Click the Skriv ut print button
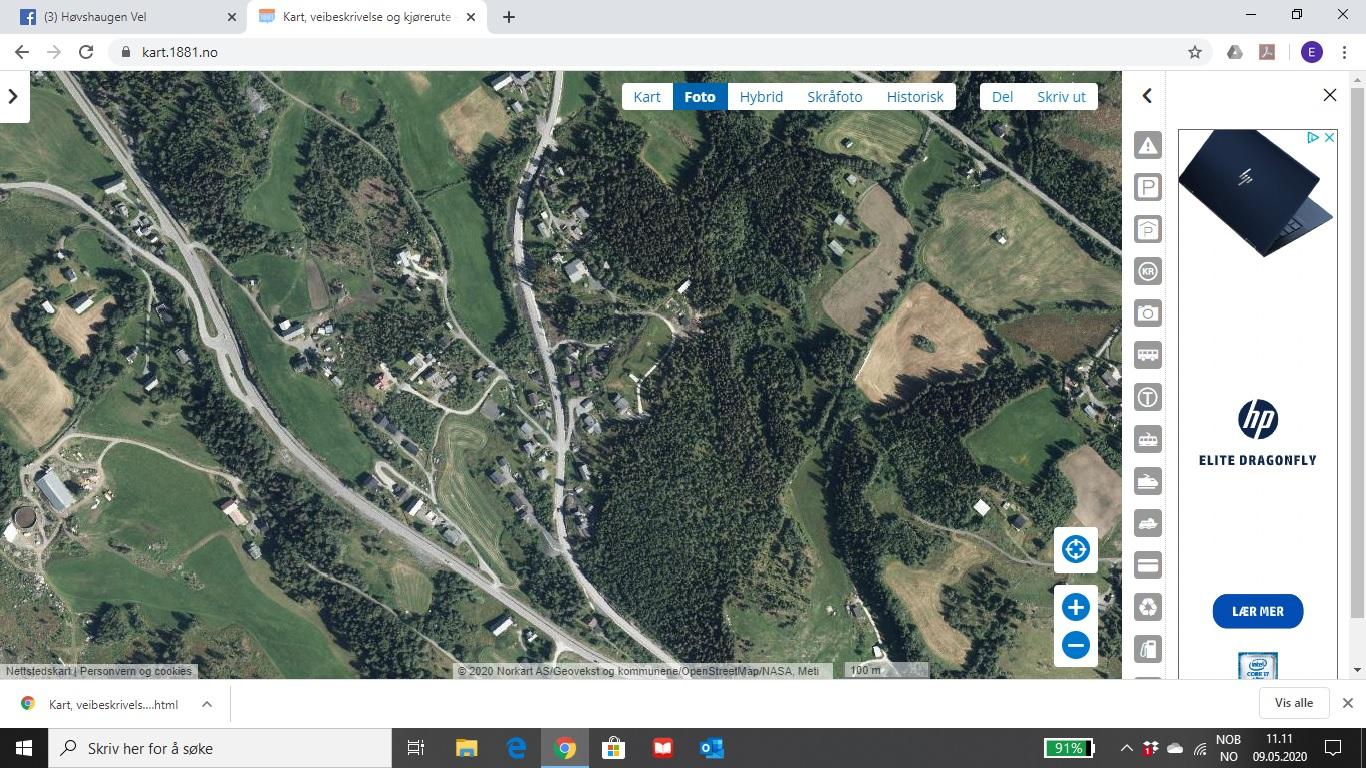This screenshot has width=1366, height=768. (x=1061, y=96)
